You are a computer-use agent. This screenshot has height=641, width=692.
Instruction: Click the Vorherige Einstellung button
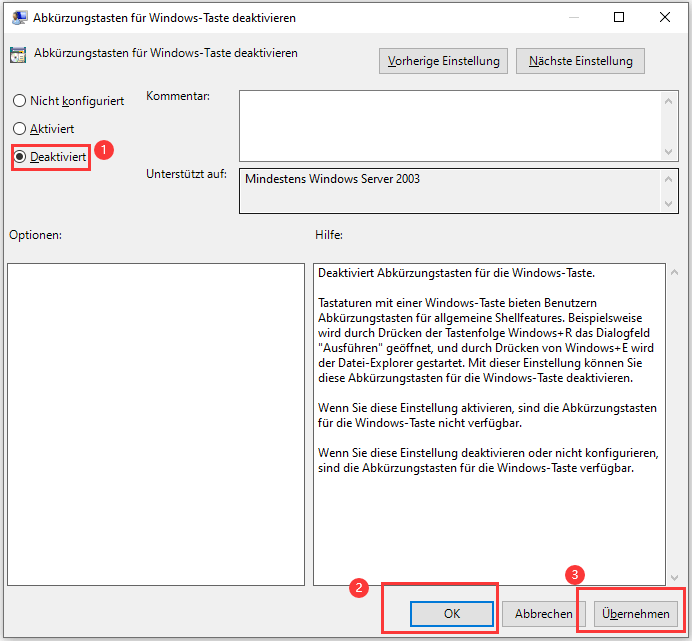pyautogui.click(x=443, y=61)
